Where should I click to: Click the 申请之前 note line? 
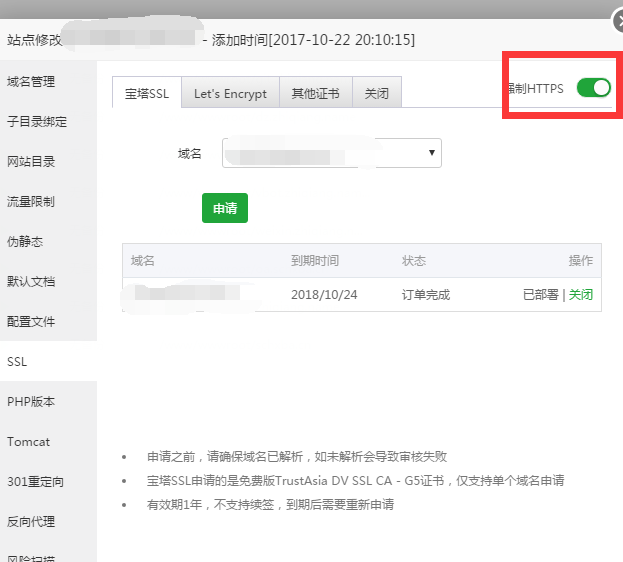click(x=297, y=456)
